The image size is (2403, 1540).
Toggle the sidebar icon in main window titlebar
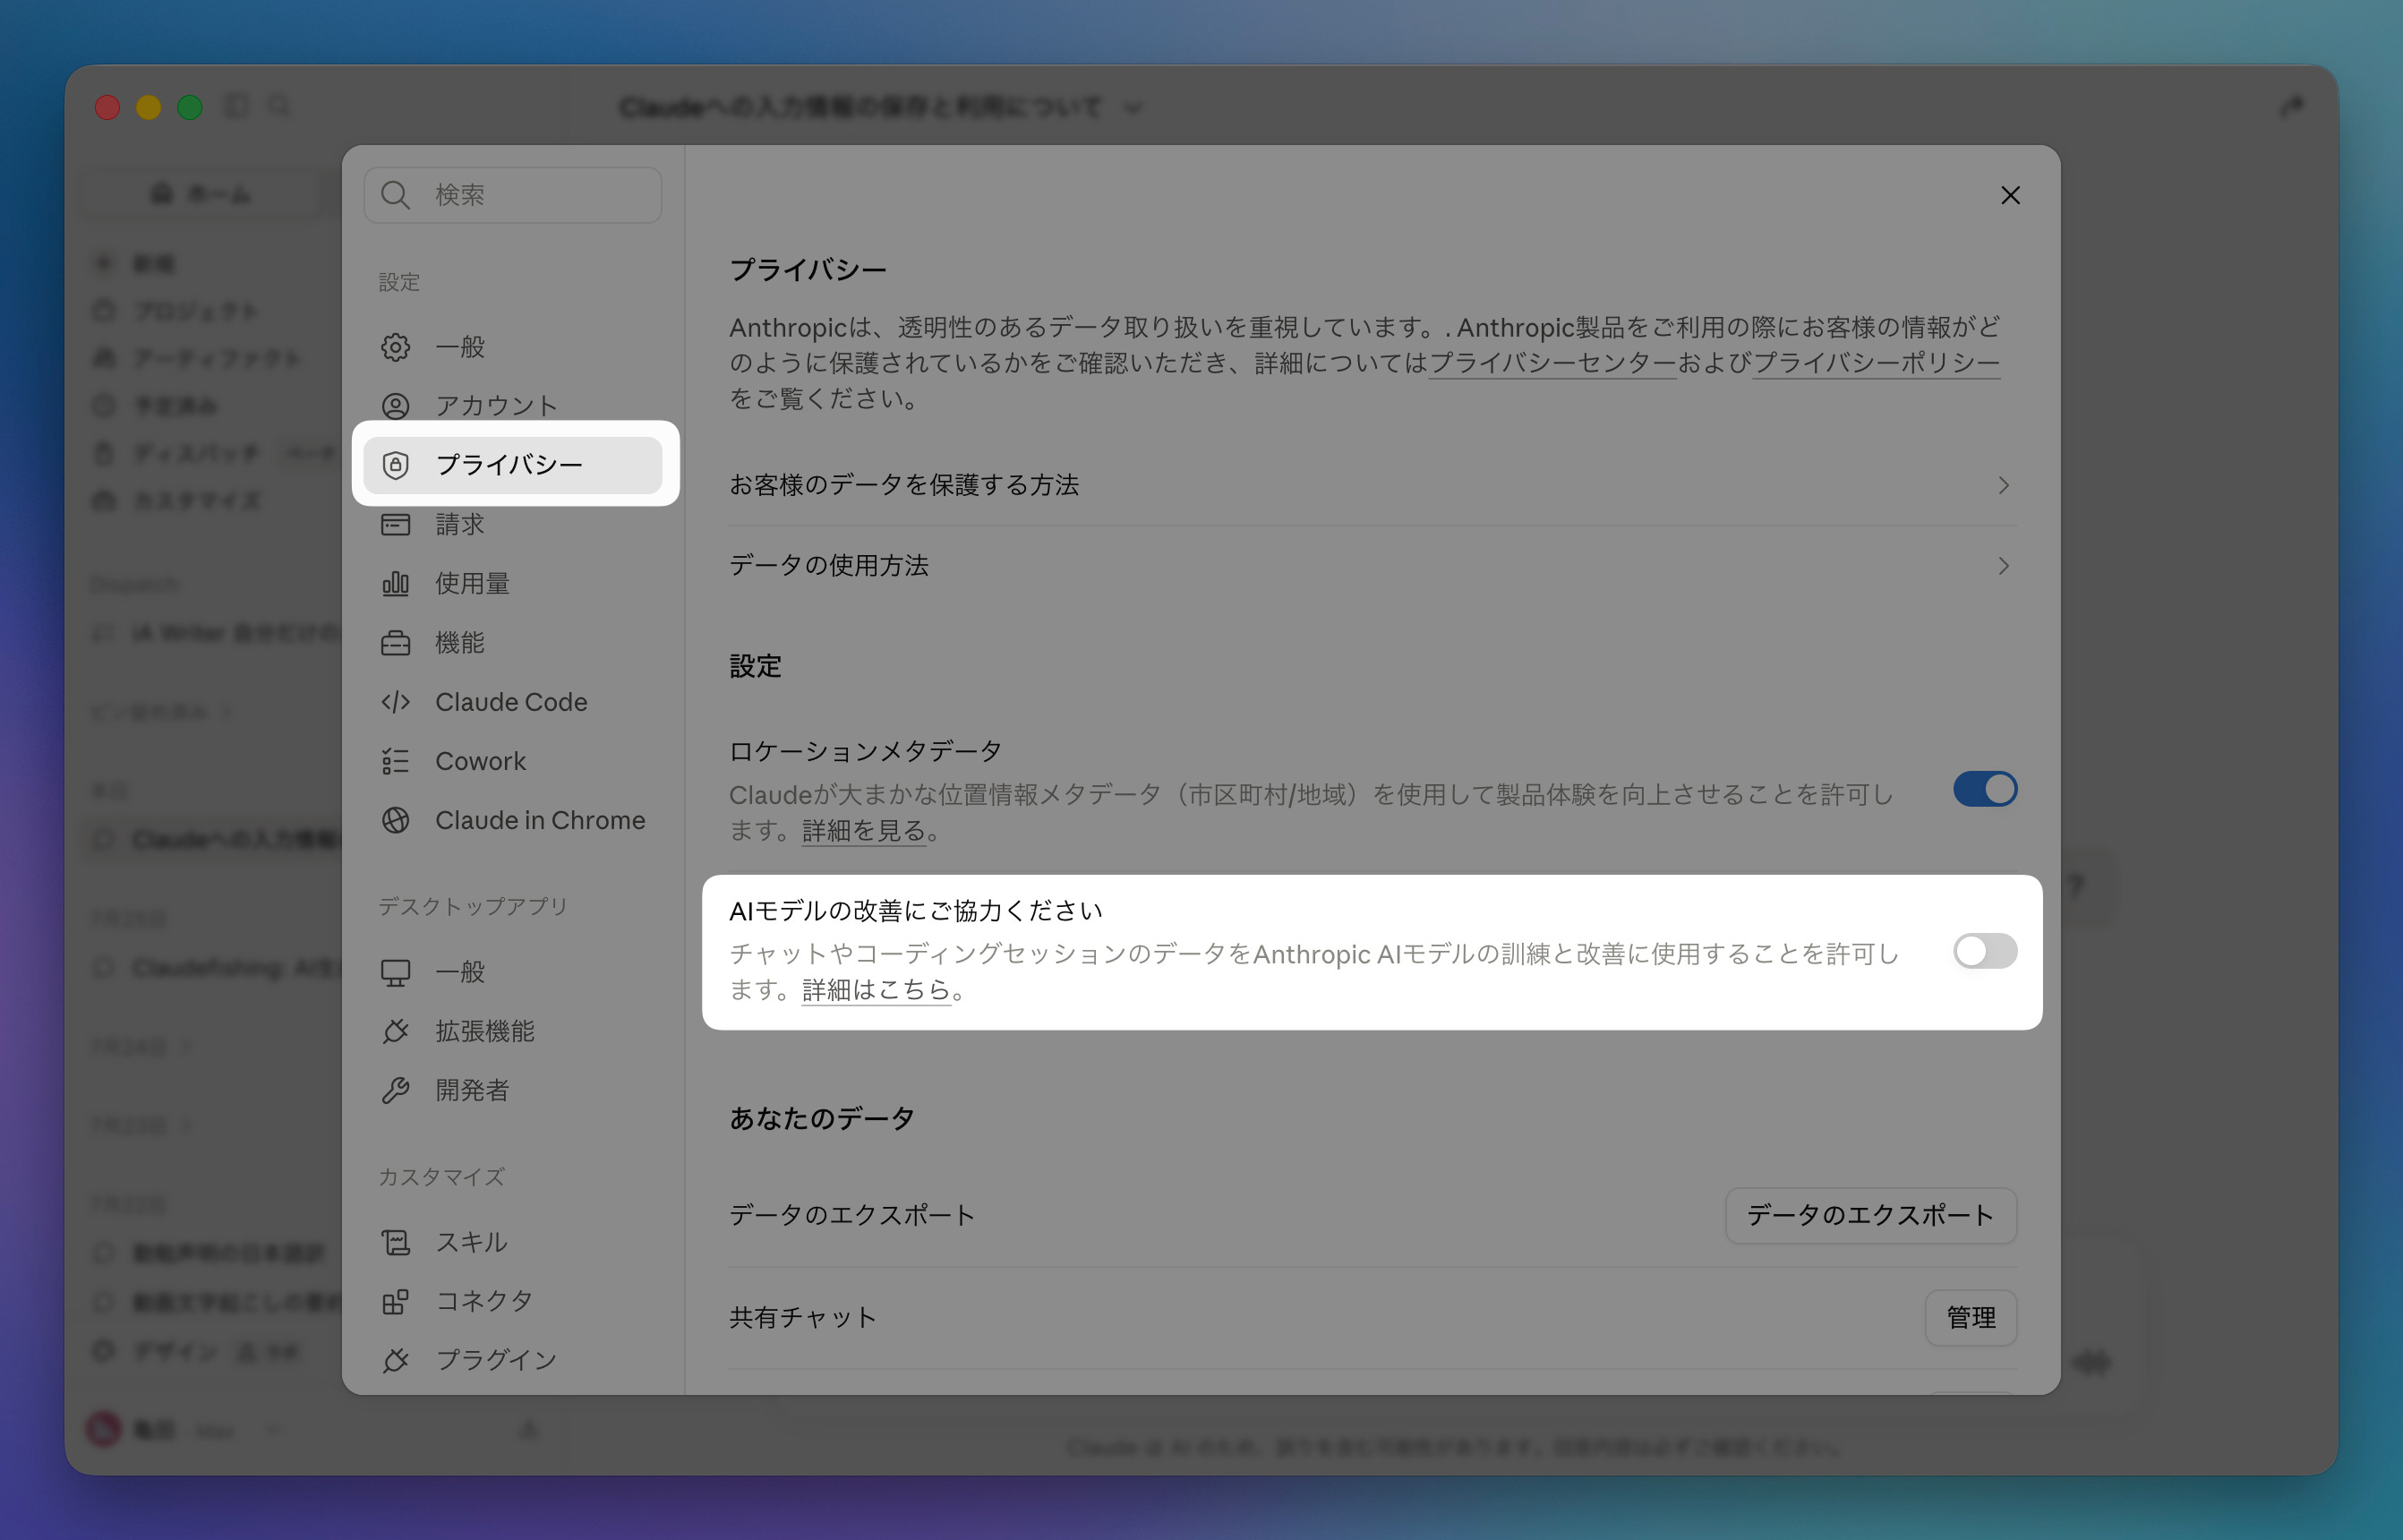(x=237, y=106)
